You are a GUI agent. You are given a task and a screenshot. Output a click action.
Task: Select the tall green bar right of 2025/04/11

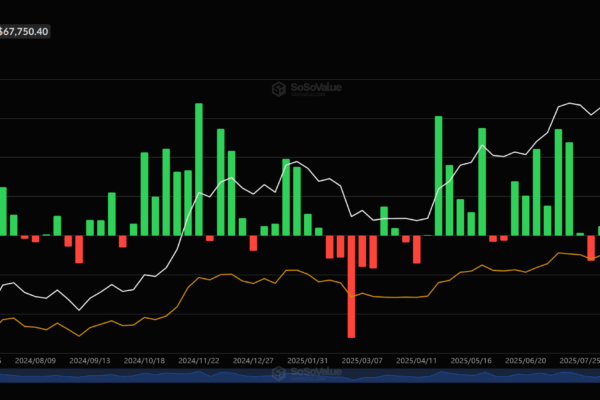point(438,176)
